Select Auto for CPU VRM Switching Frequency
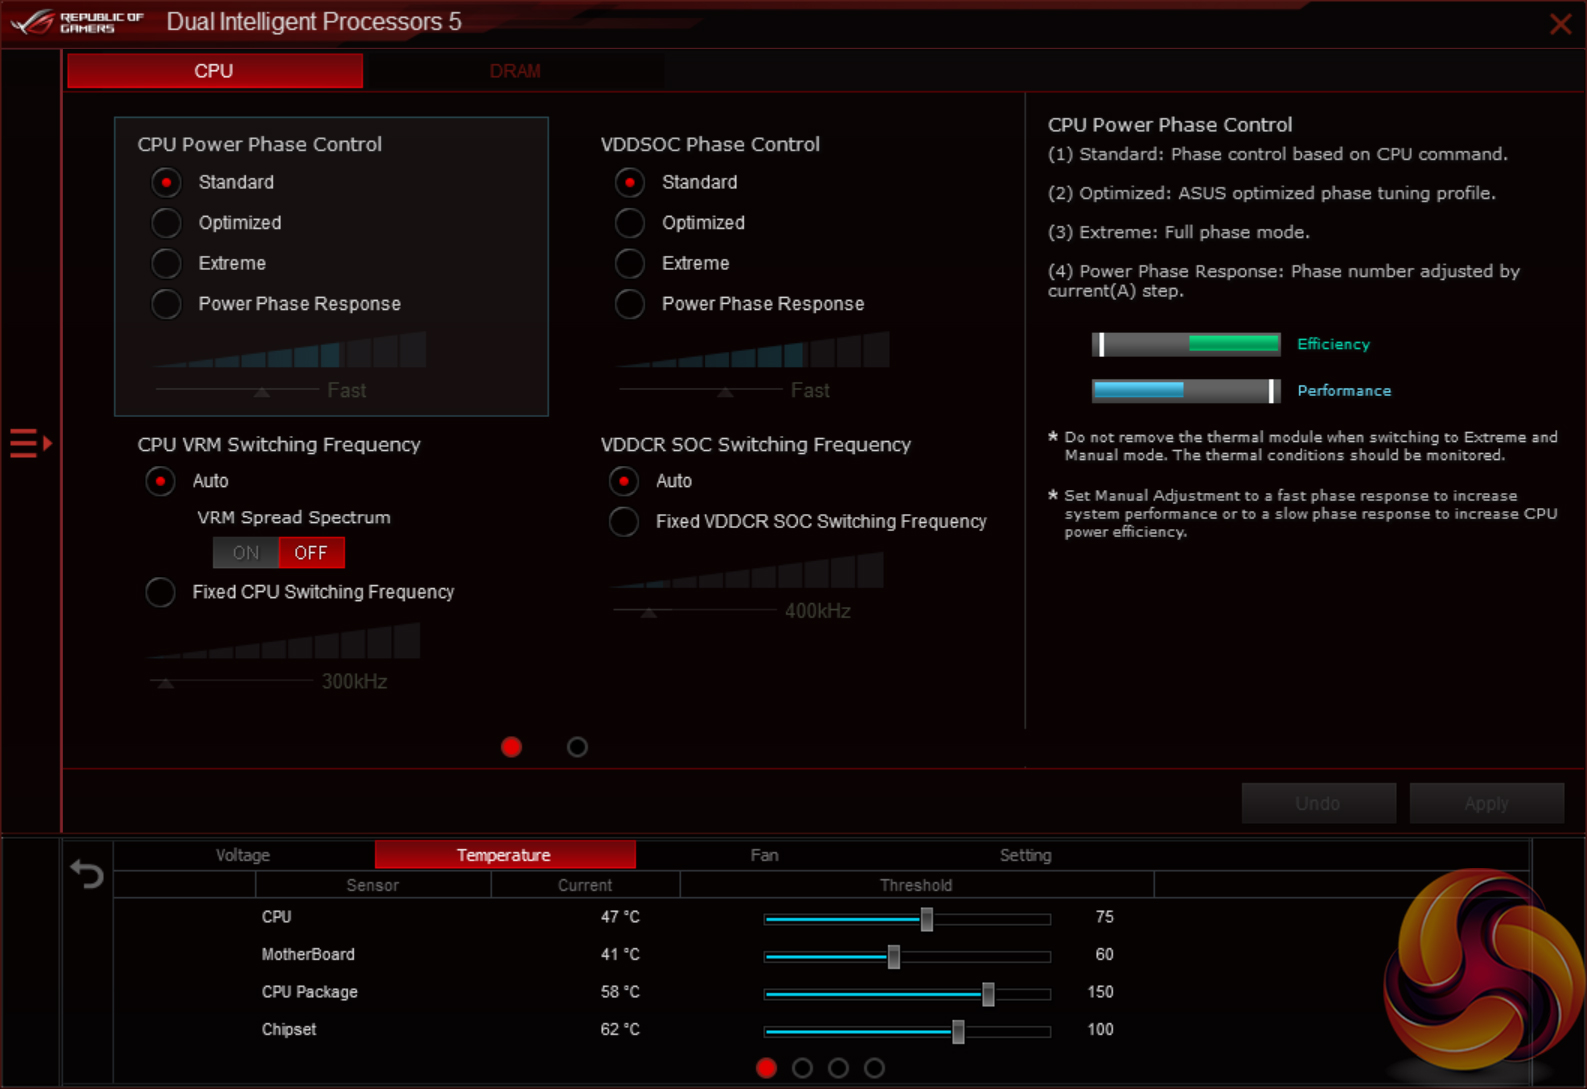Image resolution: width=1587 pixels, height=1089 pixels. 160,481
